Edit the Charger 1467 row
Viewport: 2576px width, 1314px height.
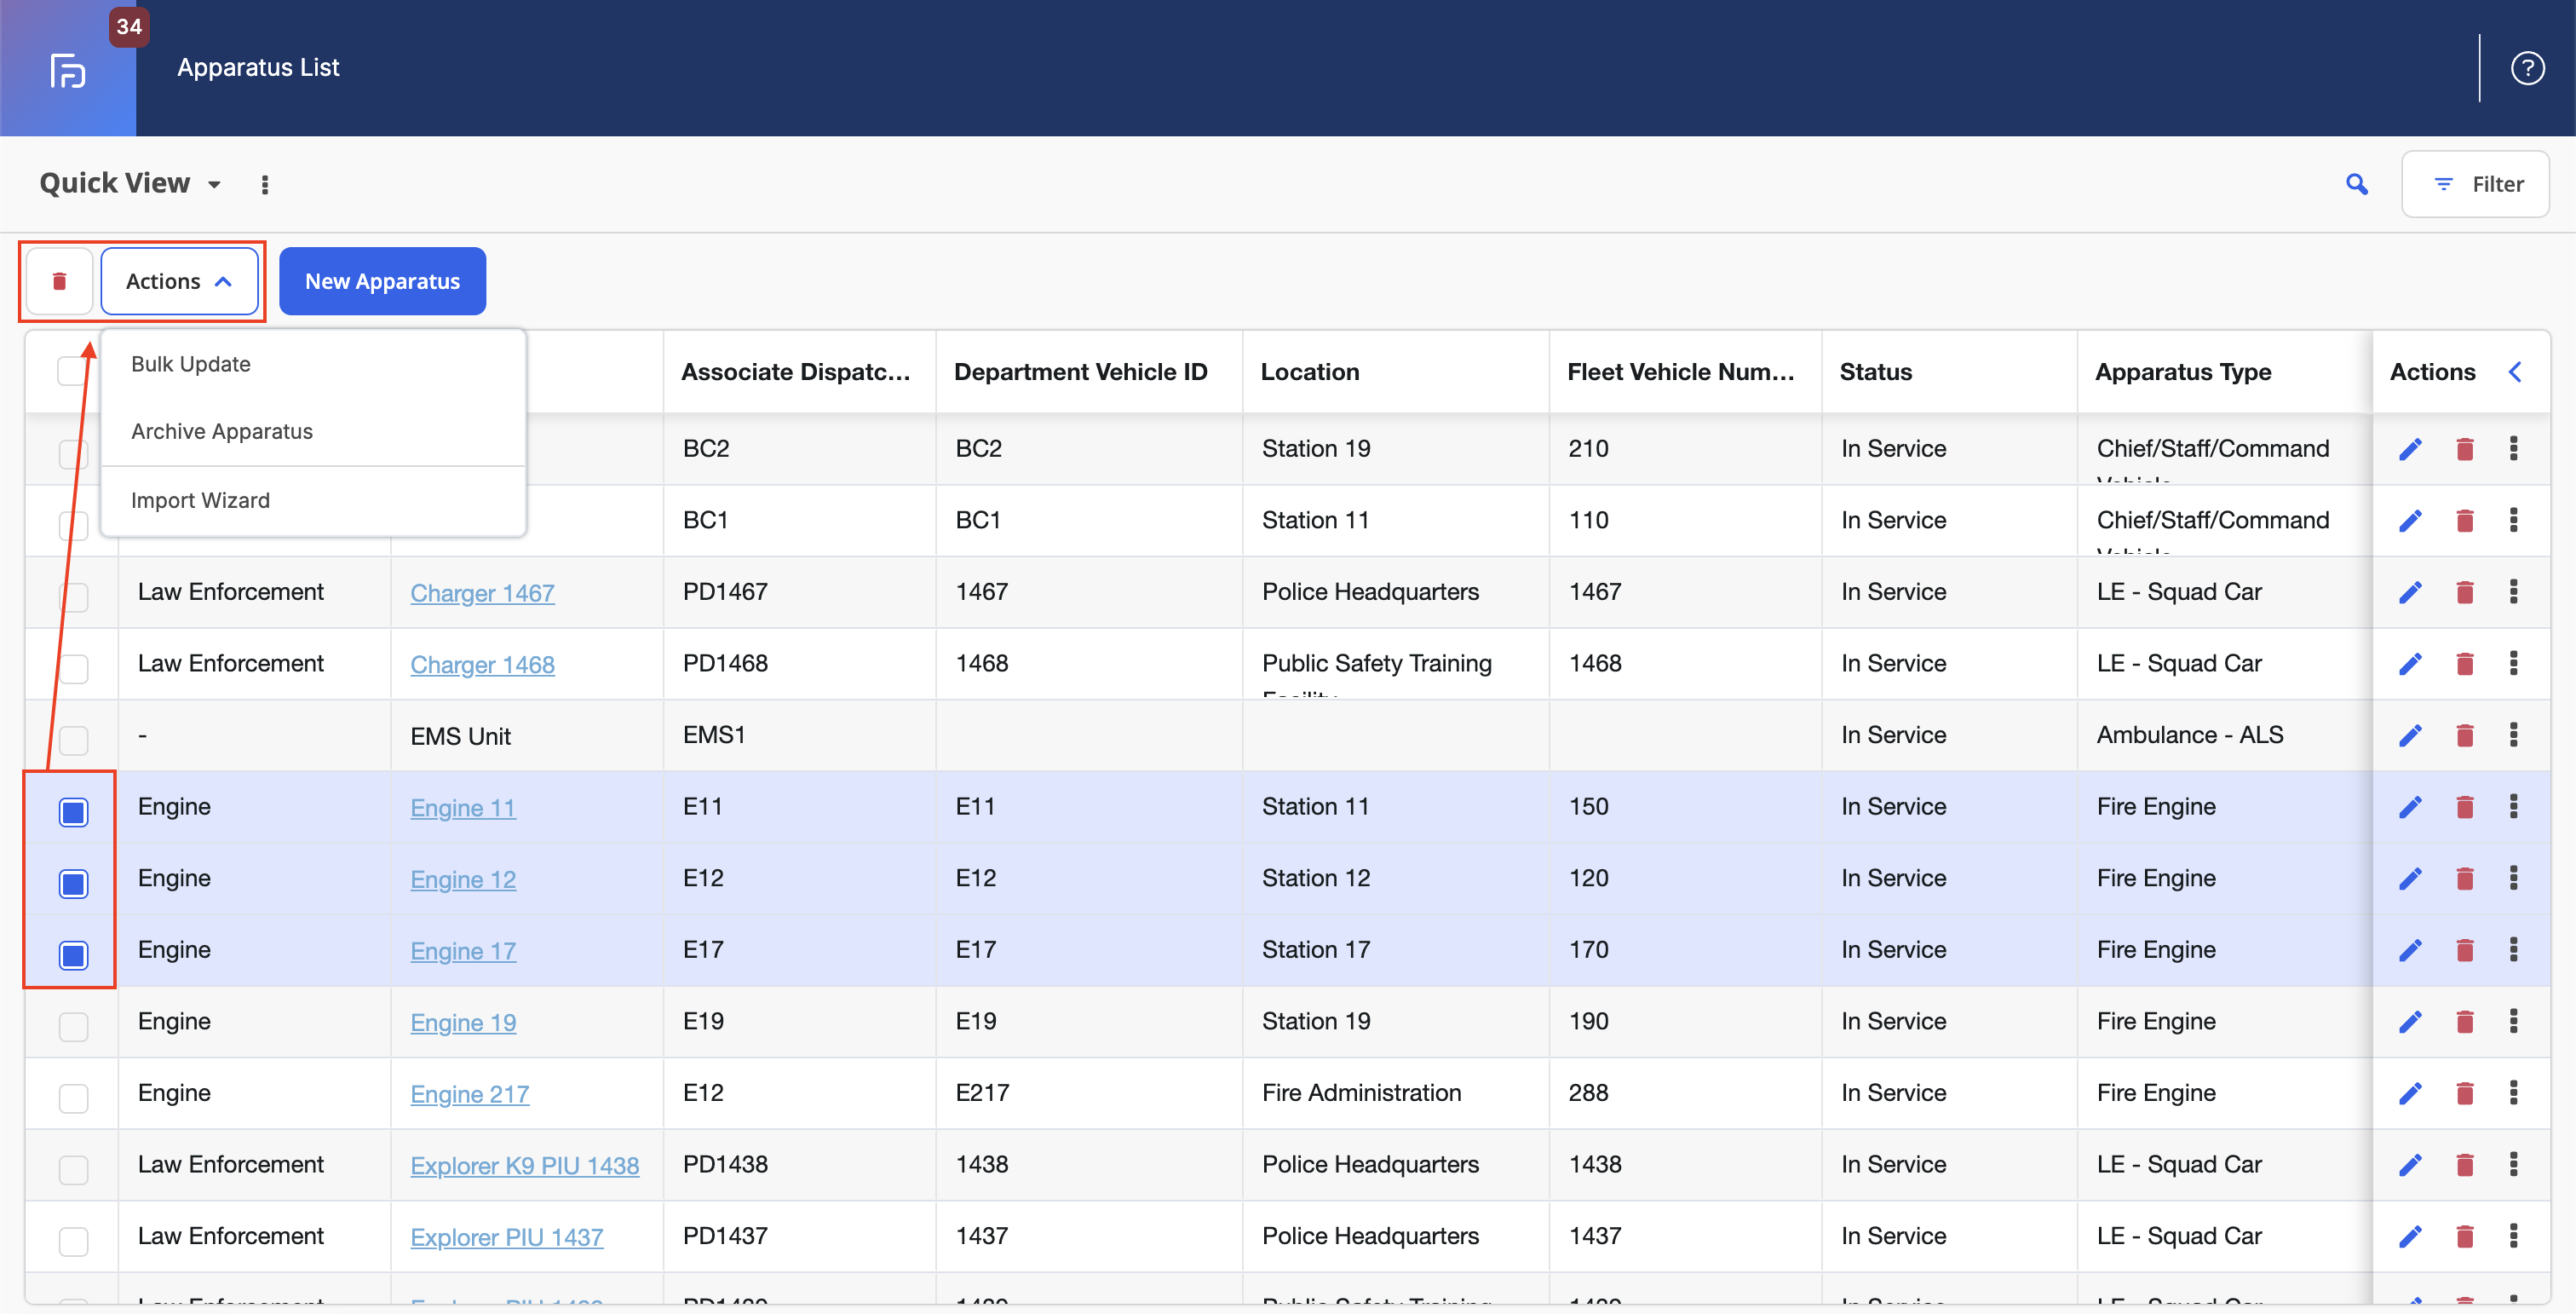[x=2410, y=592]
